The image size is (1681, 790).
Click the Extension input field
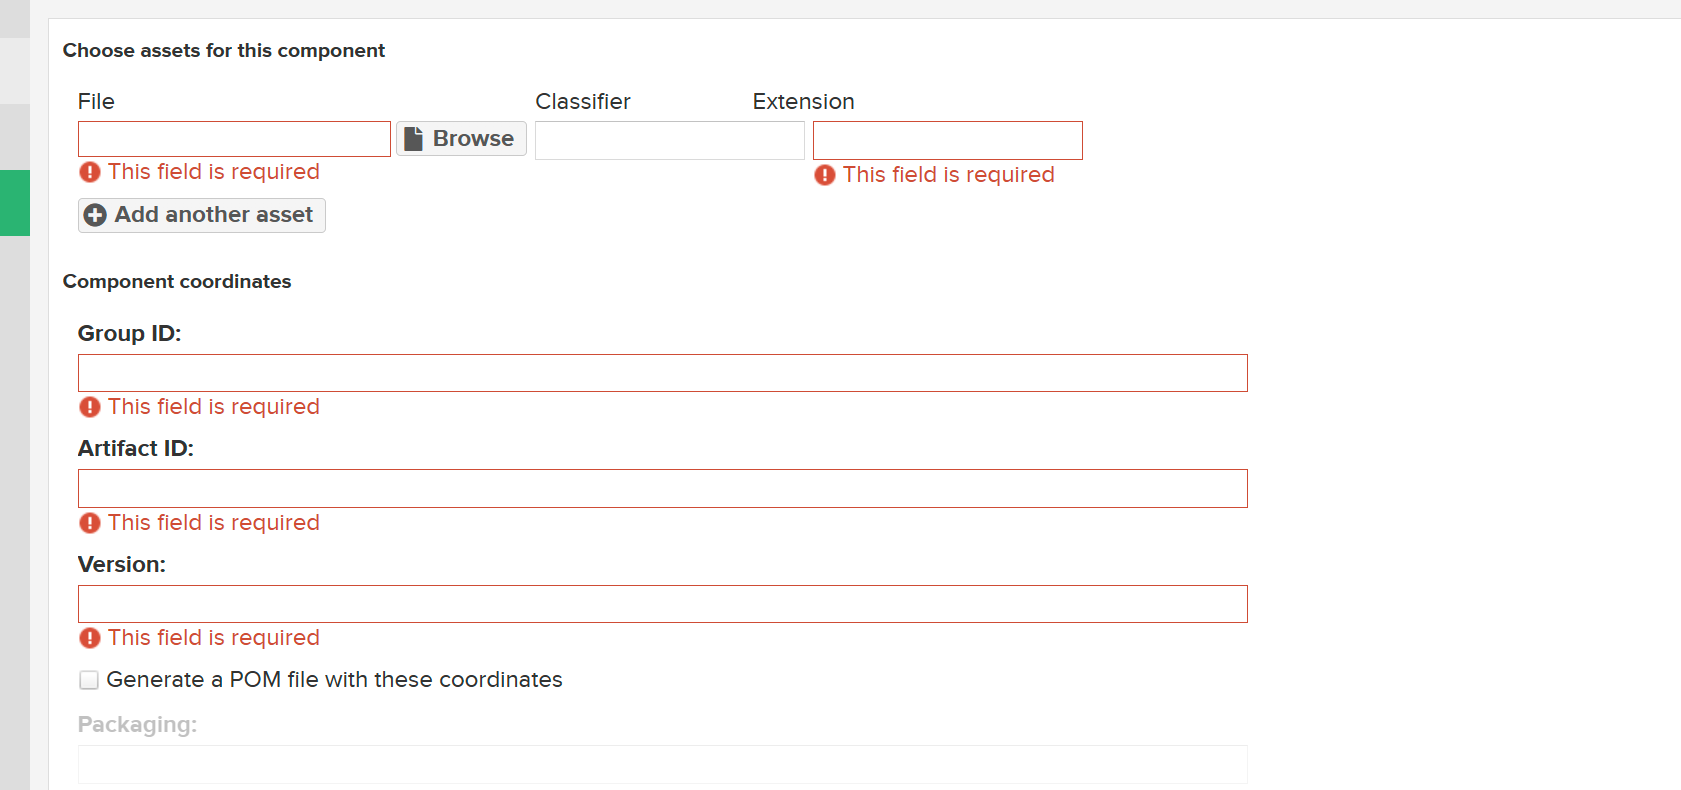(947, 140)
